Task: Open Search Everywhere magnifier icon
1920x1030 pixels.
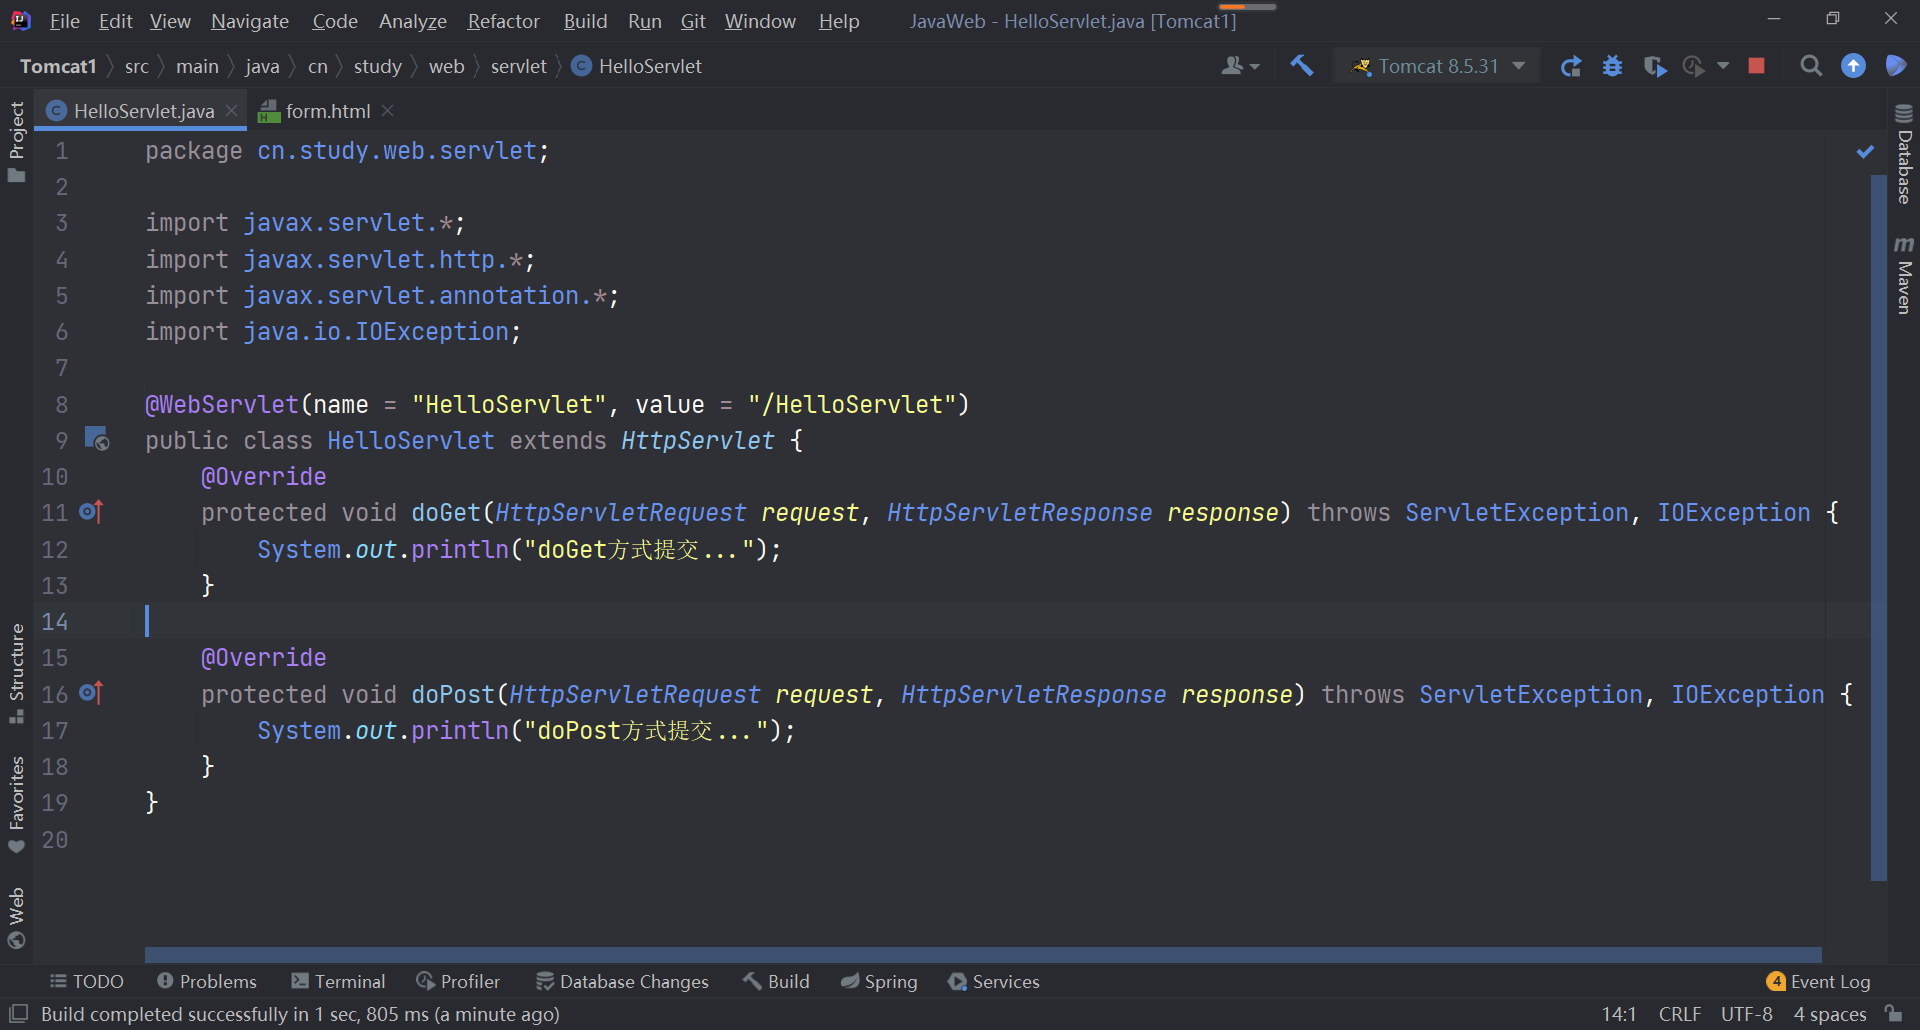Action: 1811,66
